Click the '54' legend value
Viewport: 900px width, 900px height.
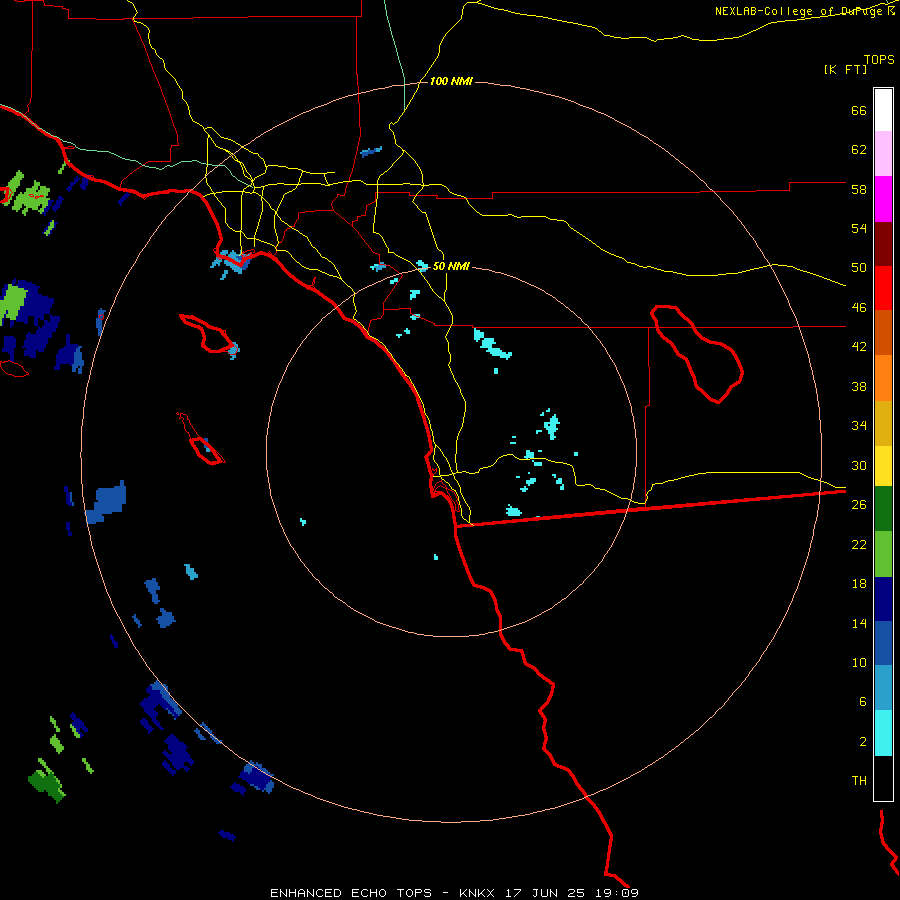[859, 228]
